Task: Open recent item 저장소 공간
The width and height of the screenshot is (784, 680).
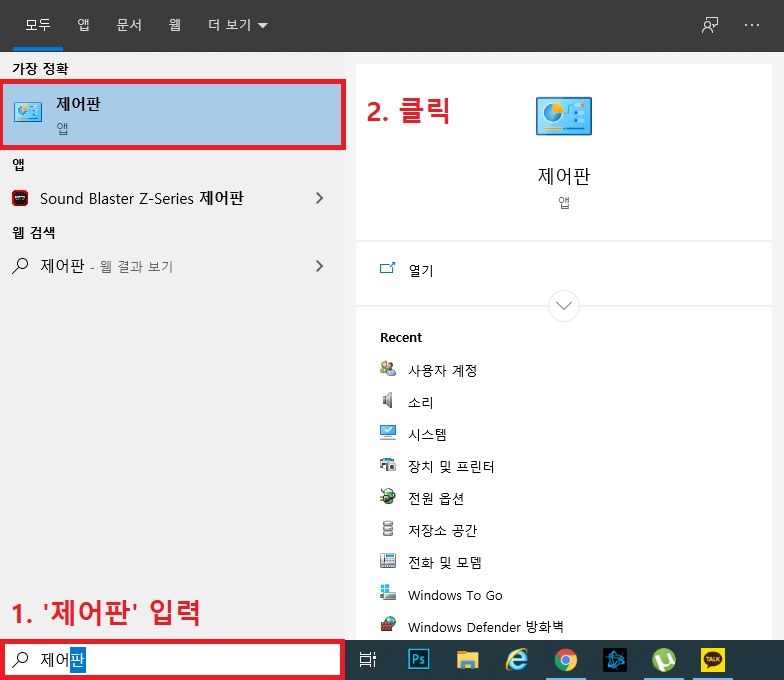Action: click(x=442, y=530)
